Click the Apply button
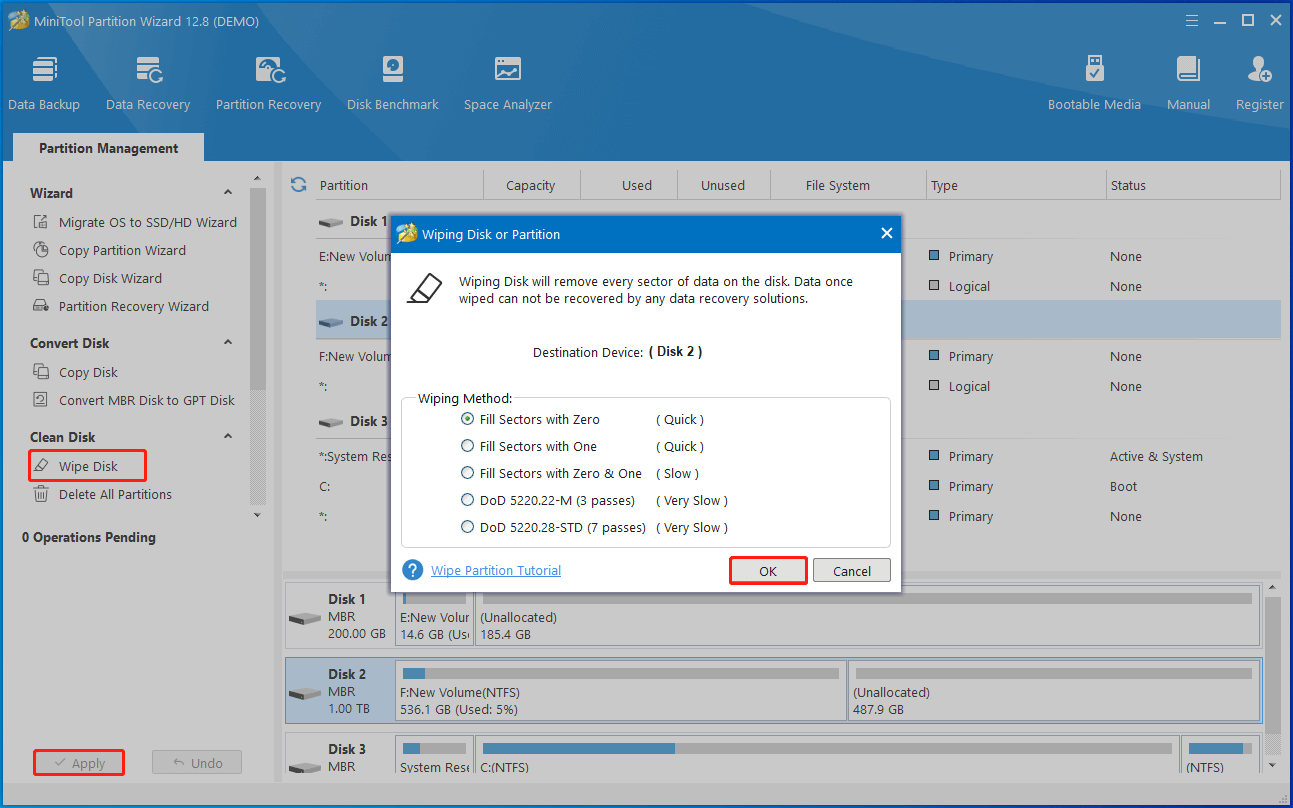1293x808 pixels. (79, 763)
